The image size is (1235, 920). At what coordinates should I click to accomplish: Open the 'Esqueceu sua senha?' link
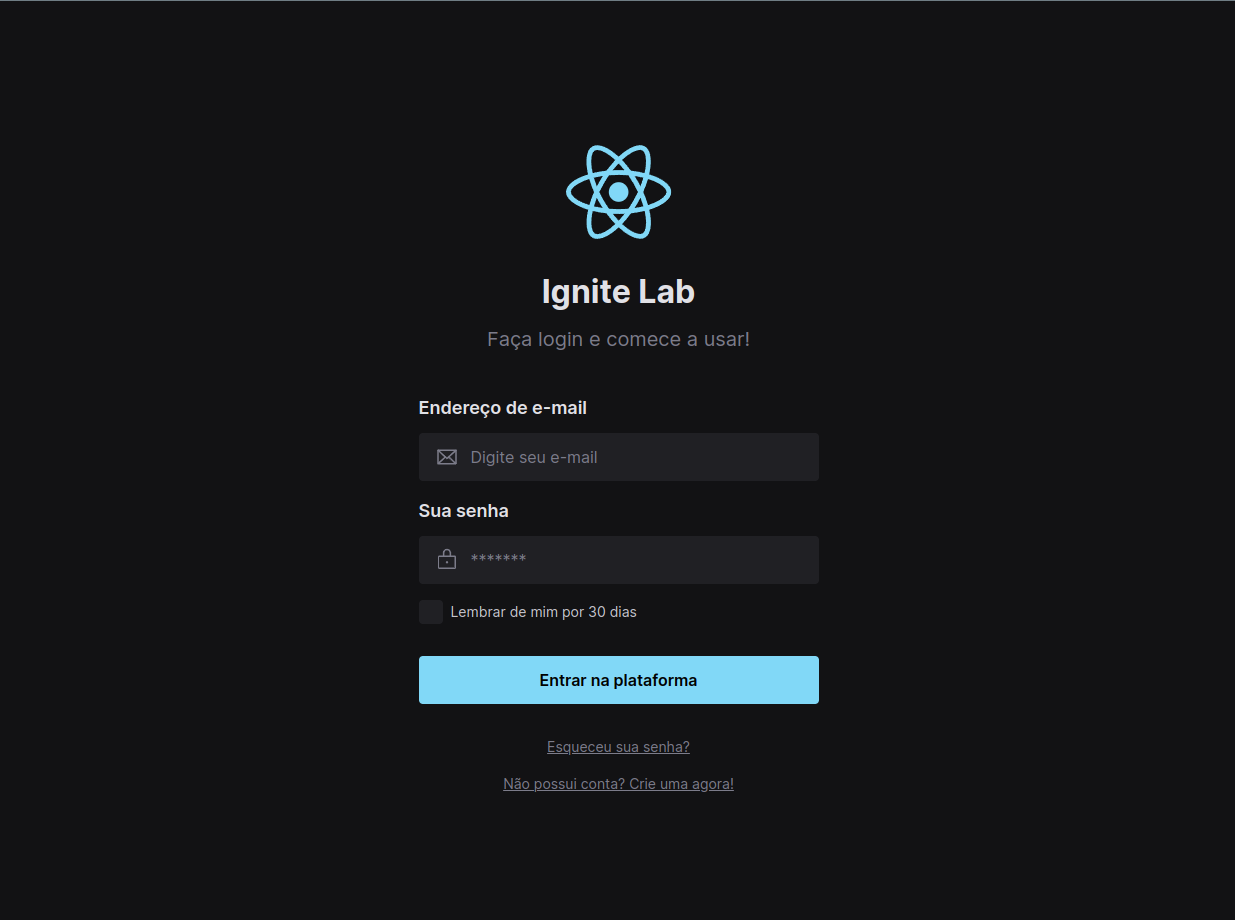[x=618, y=747]
